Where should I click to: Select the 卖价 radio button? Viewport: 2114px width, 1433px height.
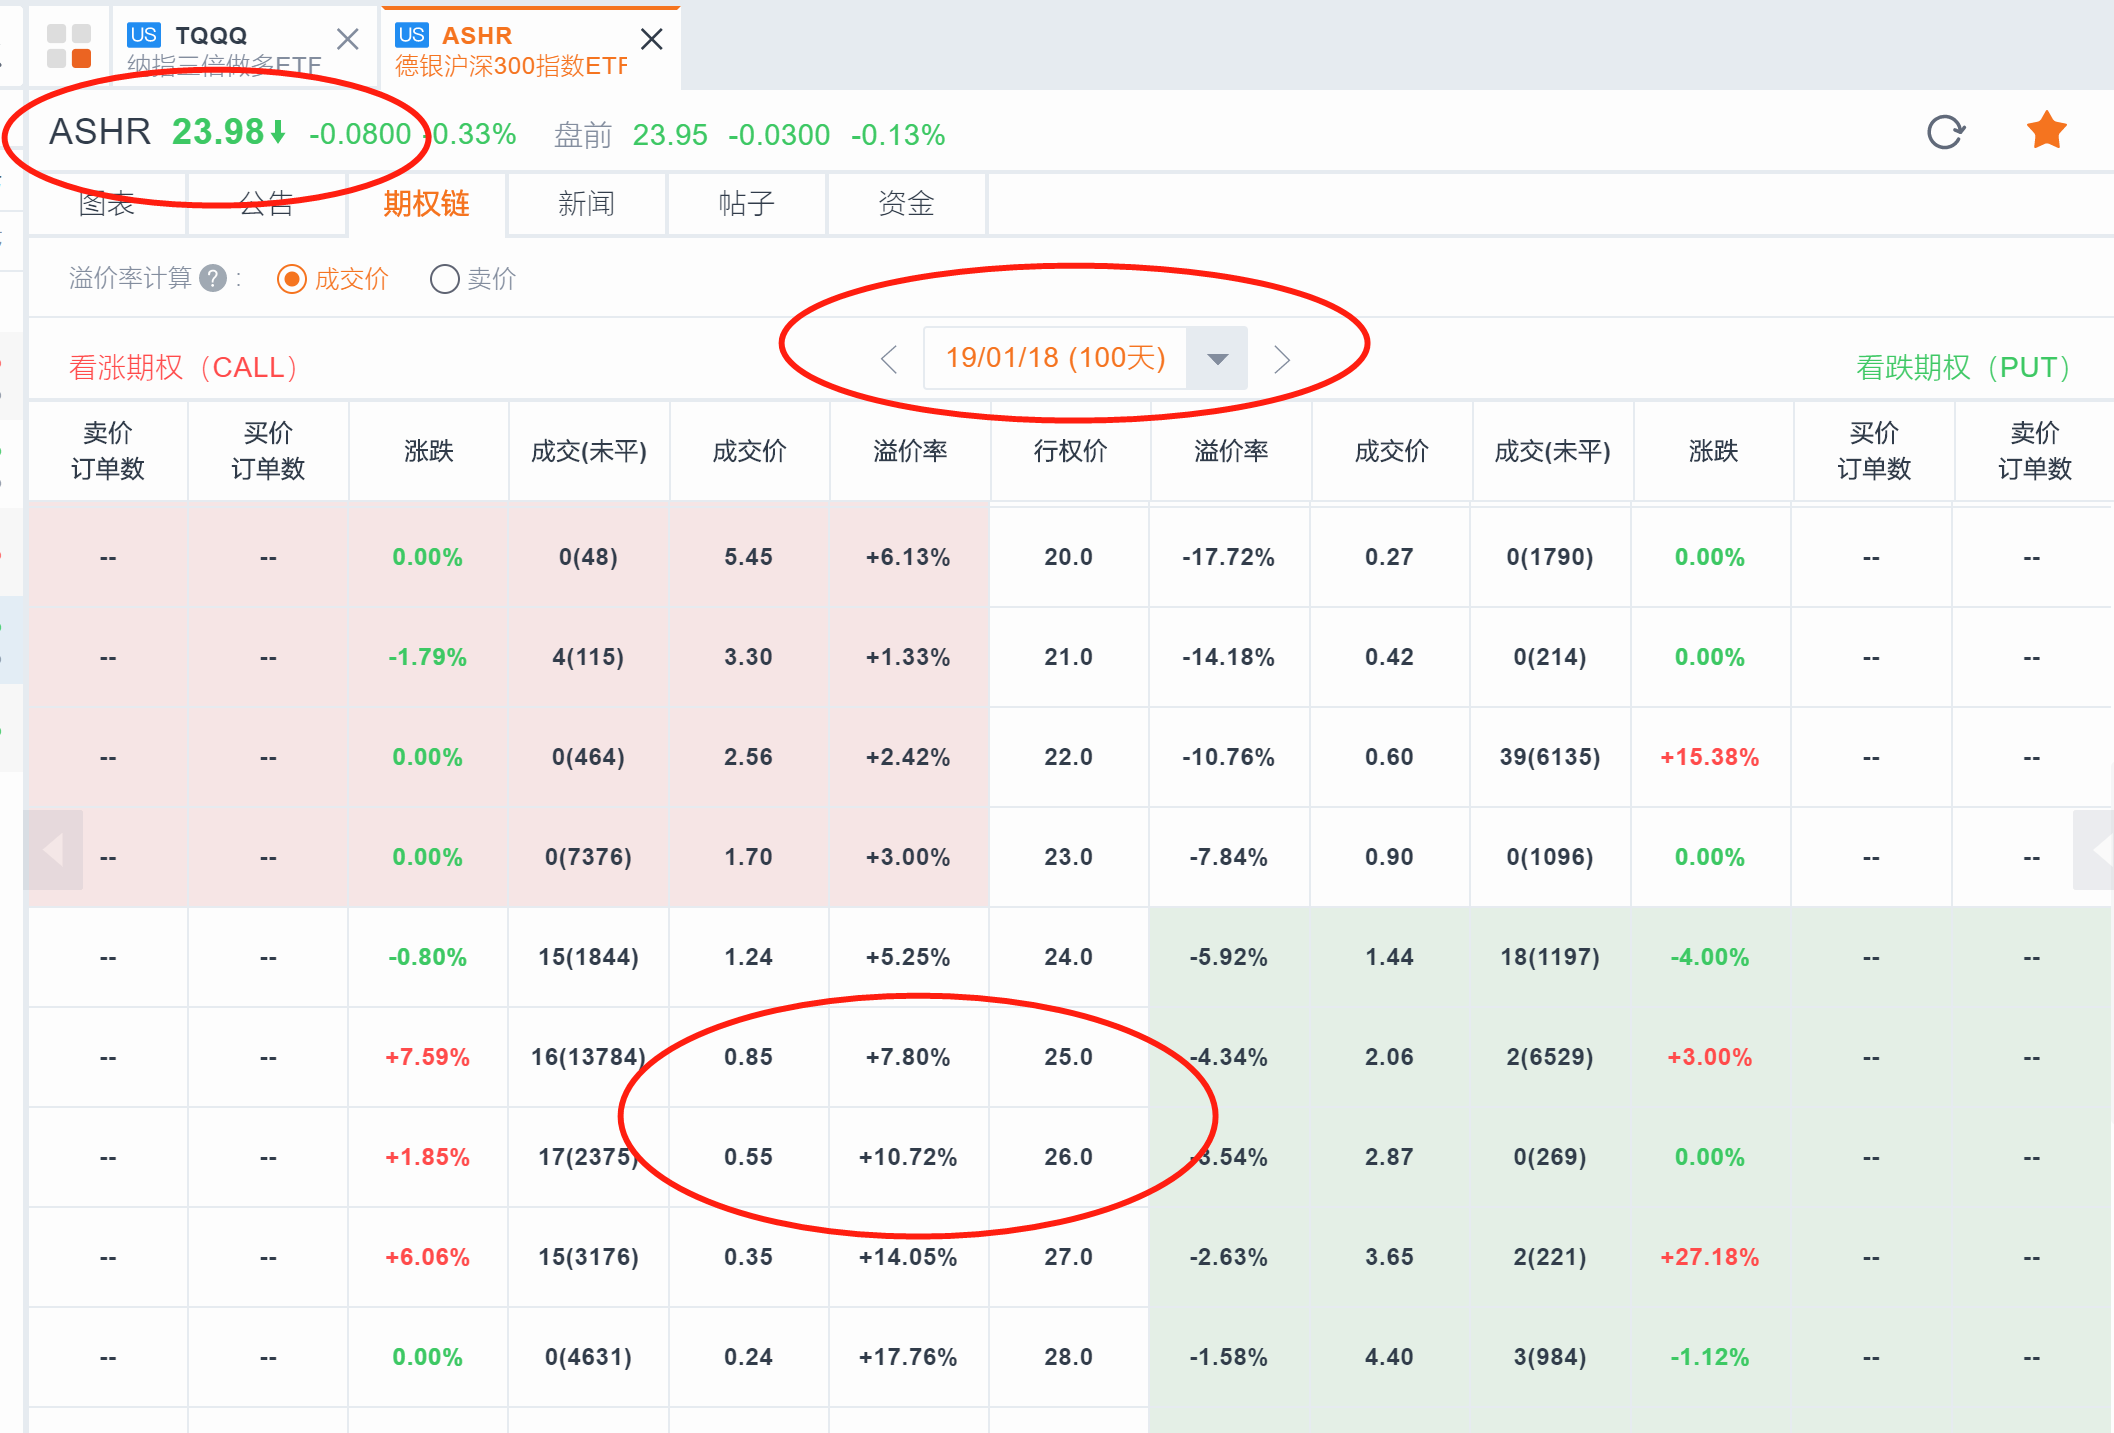(x=444, y=279)
